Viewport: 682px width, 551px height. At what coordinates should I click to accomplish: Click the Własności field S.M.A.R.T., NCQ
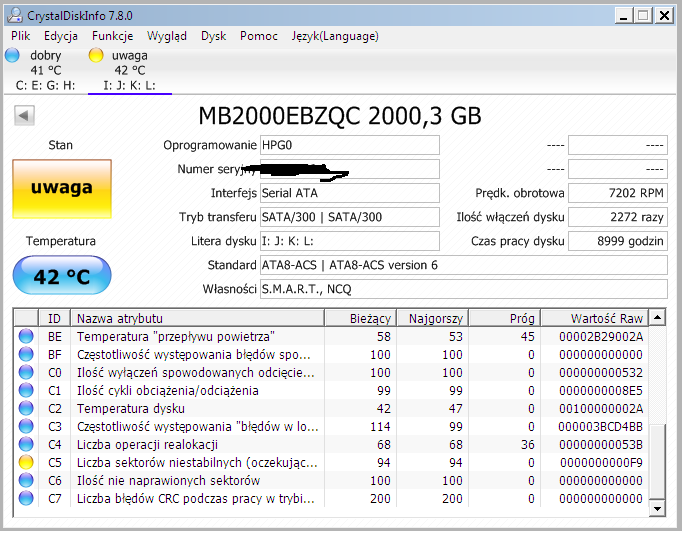pos(464,289)
